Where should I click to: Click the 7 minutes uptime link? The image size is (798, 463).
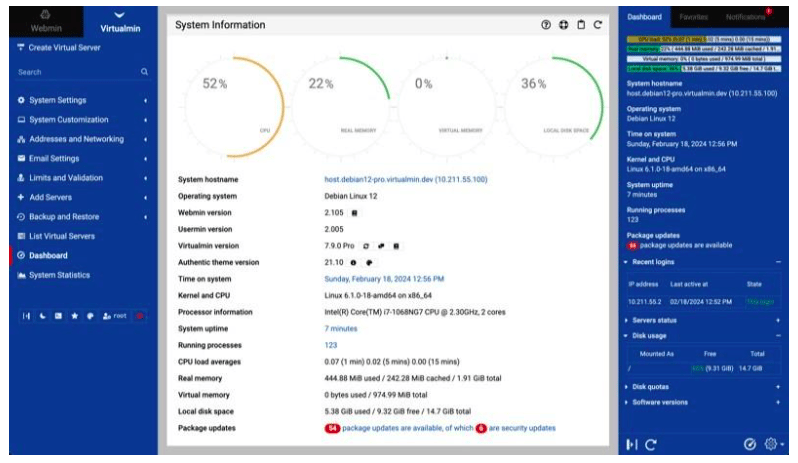(341, 329)
